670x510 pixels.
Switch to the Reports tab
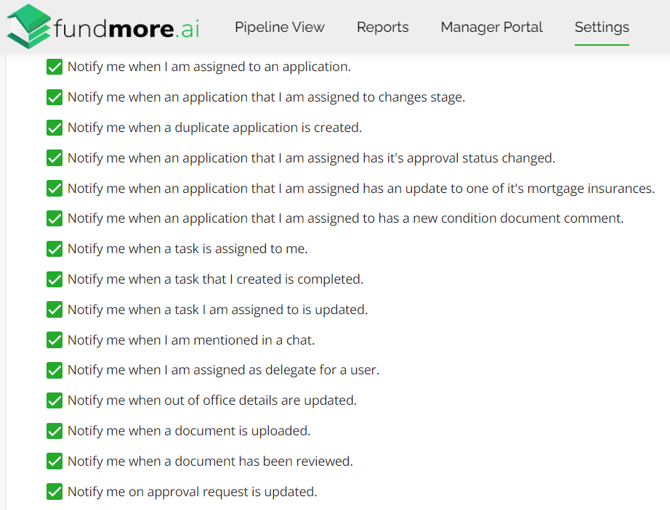[x=382, y=27]
